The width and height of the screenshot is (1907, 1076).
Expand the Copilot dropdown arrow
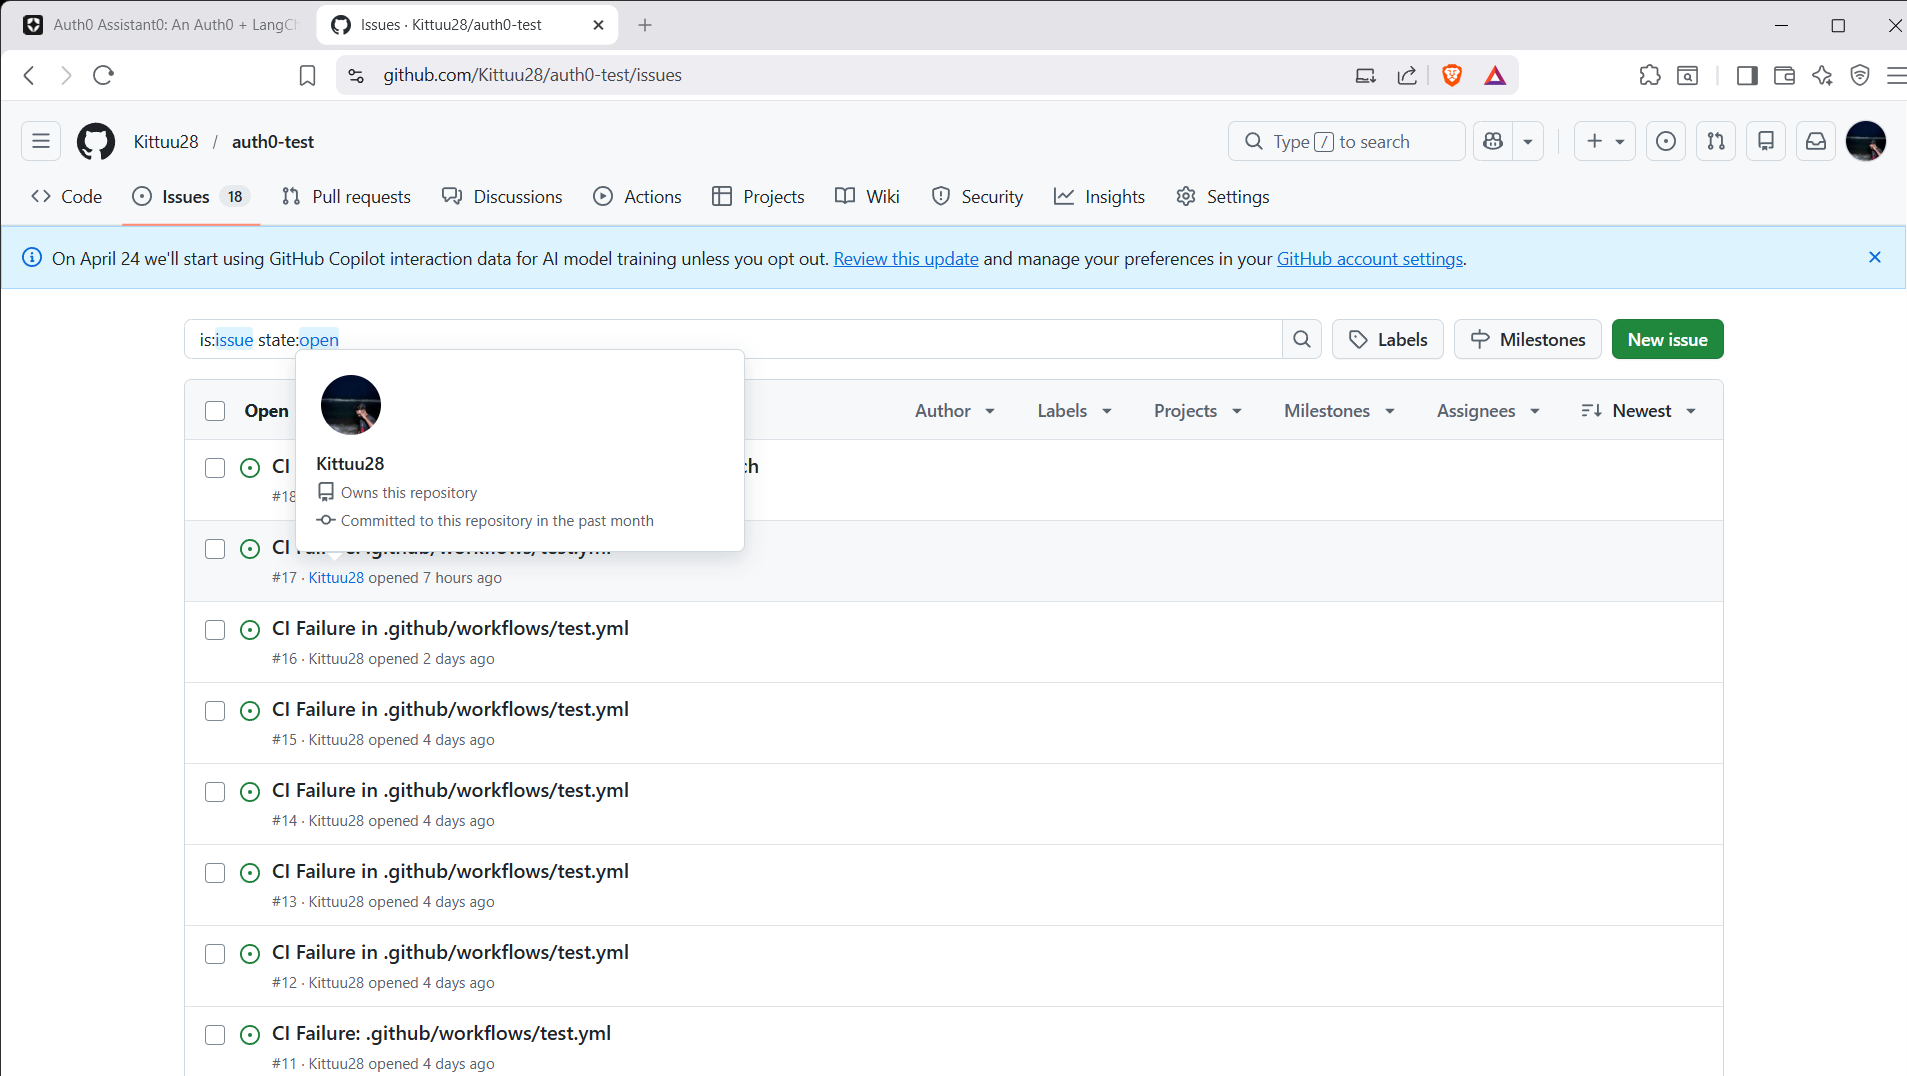[x=1528, y=142]
